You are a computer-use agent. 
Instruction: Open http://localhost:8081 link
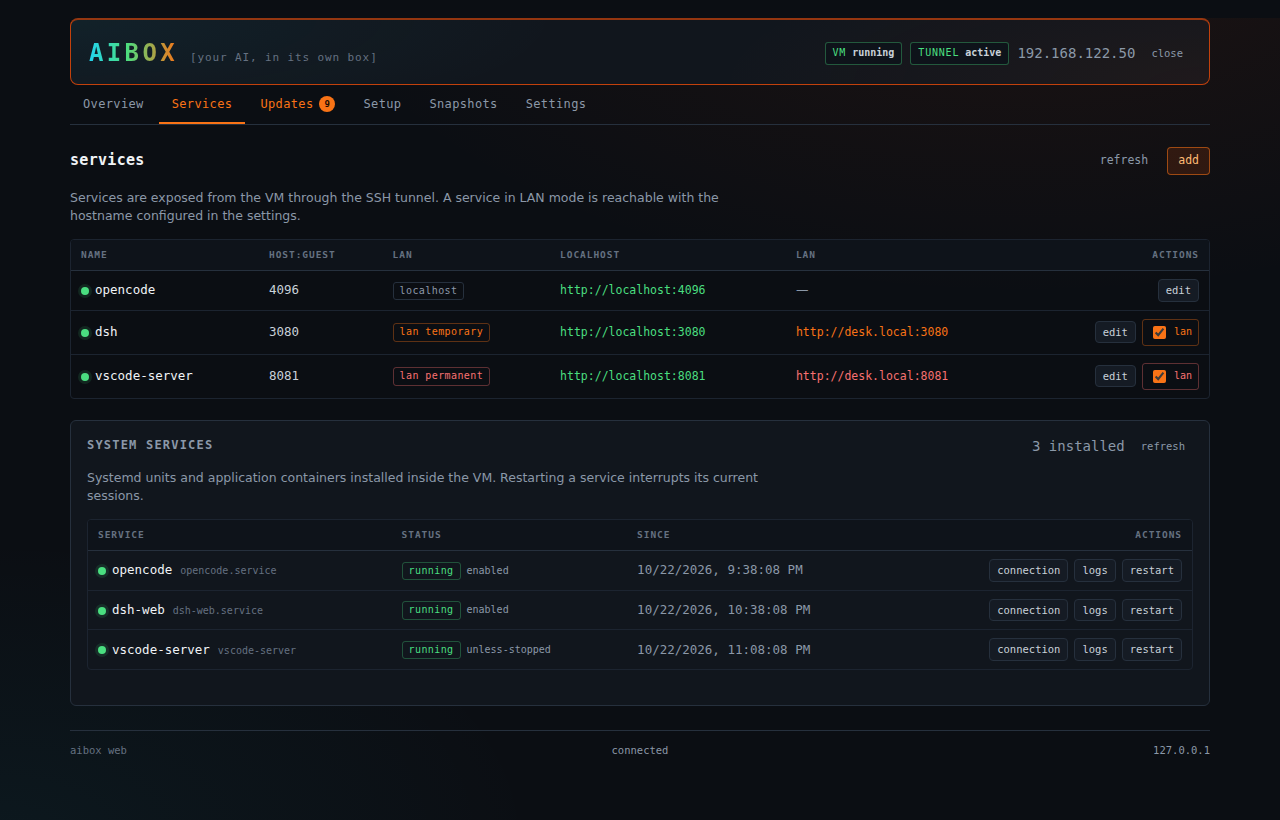click(x=632, y=376)
